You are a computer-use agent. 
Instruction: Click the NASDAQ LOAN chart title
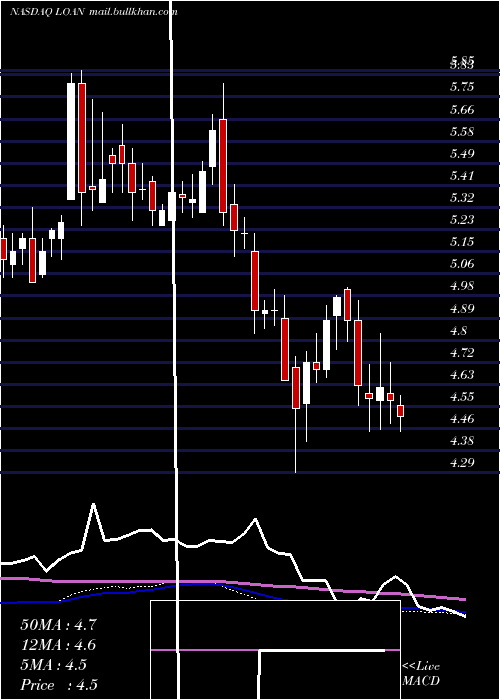[47, 12]
